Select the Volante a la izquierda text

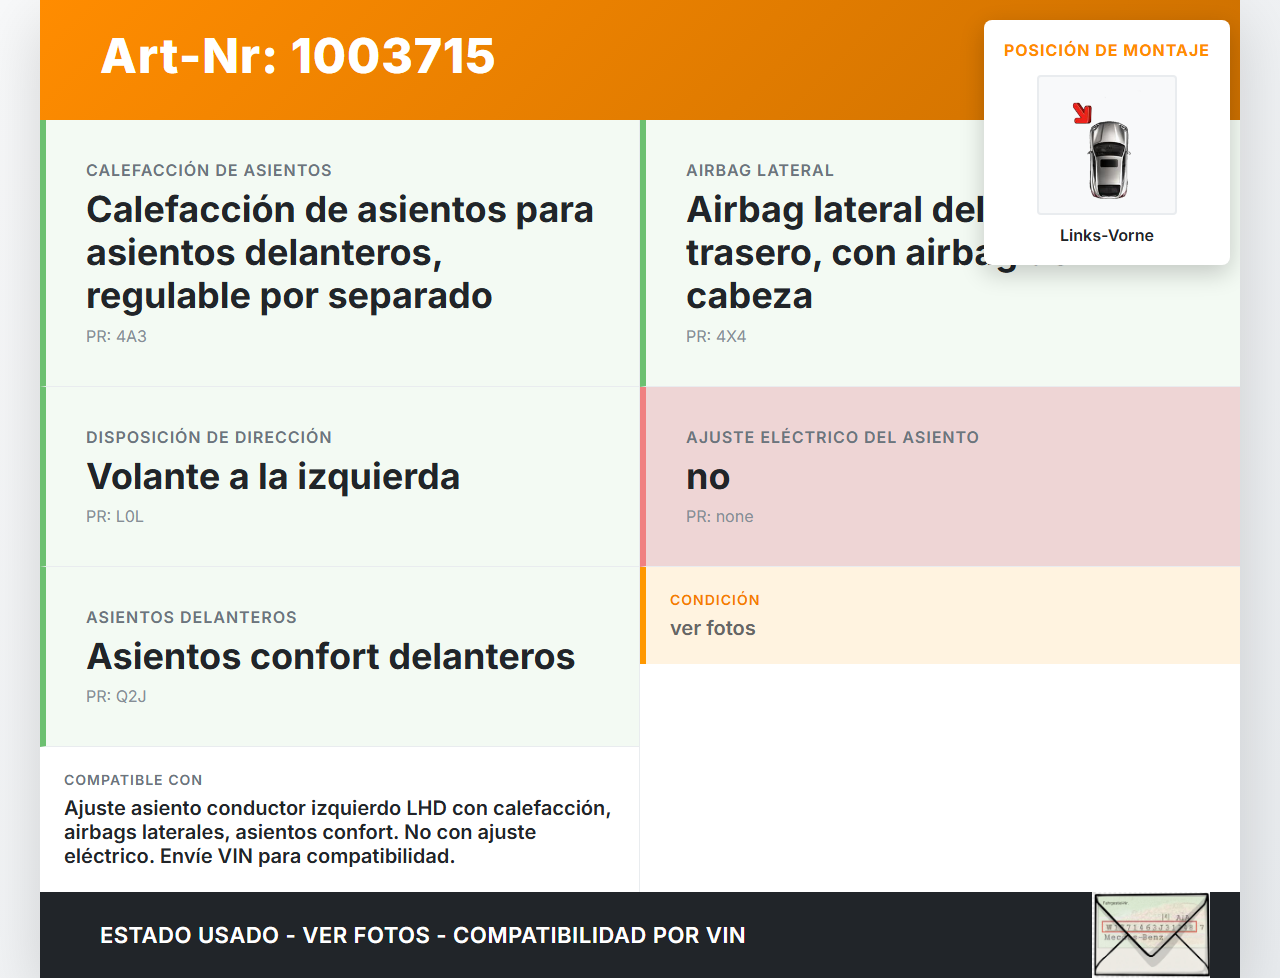tap(273, 476)
